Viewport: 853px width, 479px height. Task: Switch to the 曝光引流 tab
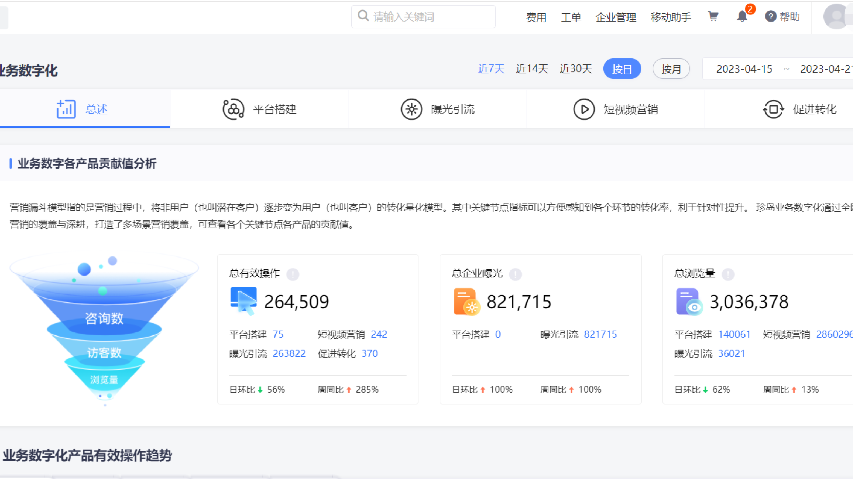[x=437, y=109]
